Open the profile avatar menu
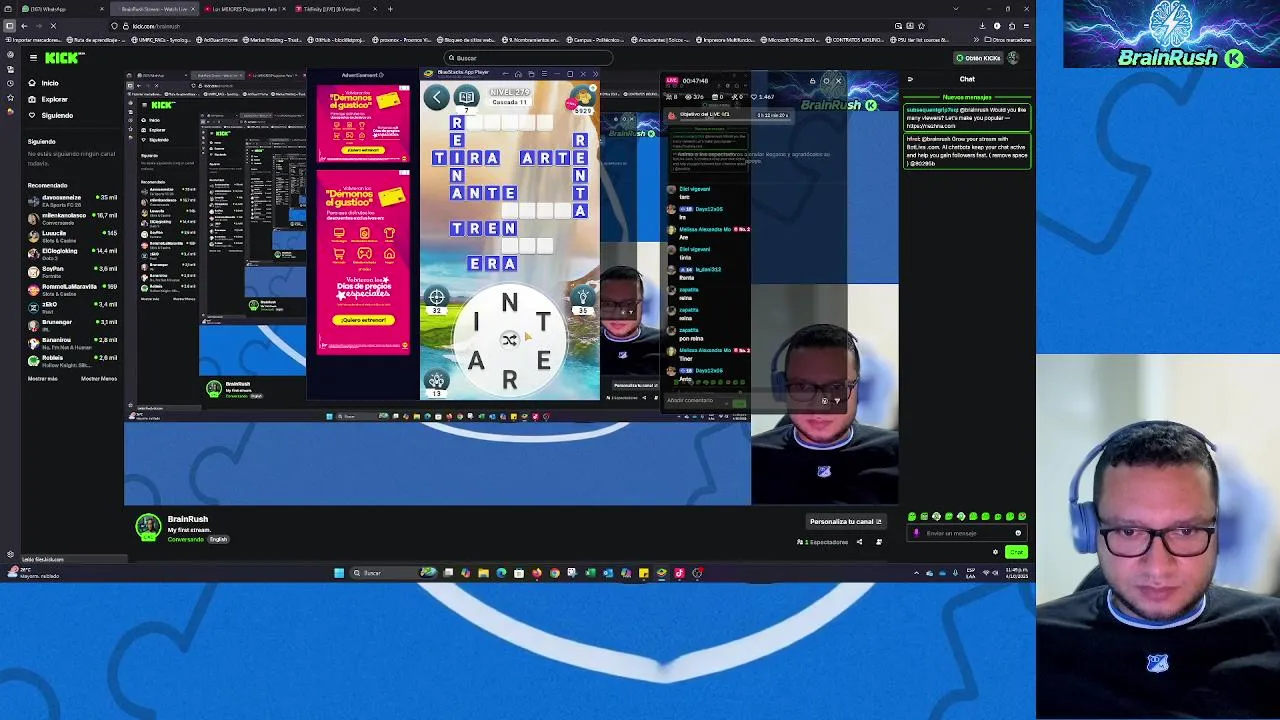Screen dimensions: 1280x720 pyautogui.click(x=1013, y=58)
